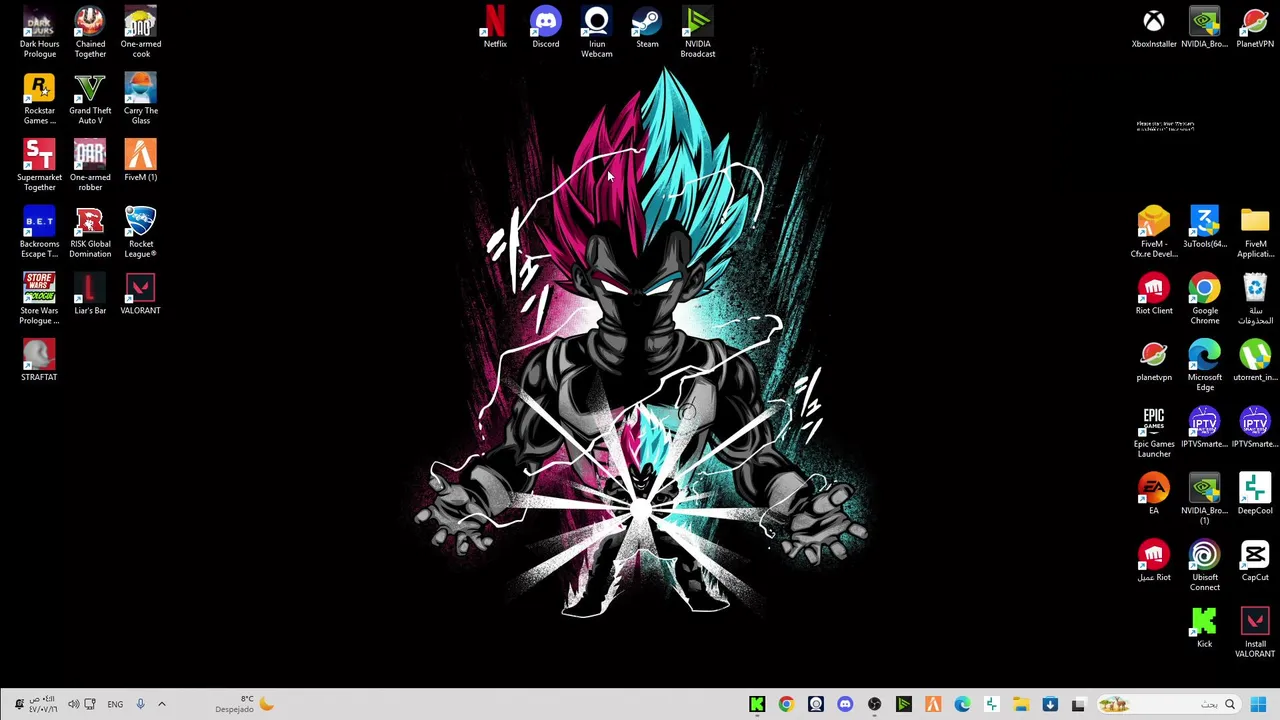Select the NVIDIA_Bro... (1) installer icon
Screen dimensions: 1280x720
[x=1205, y=499]
